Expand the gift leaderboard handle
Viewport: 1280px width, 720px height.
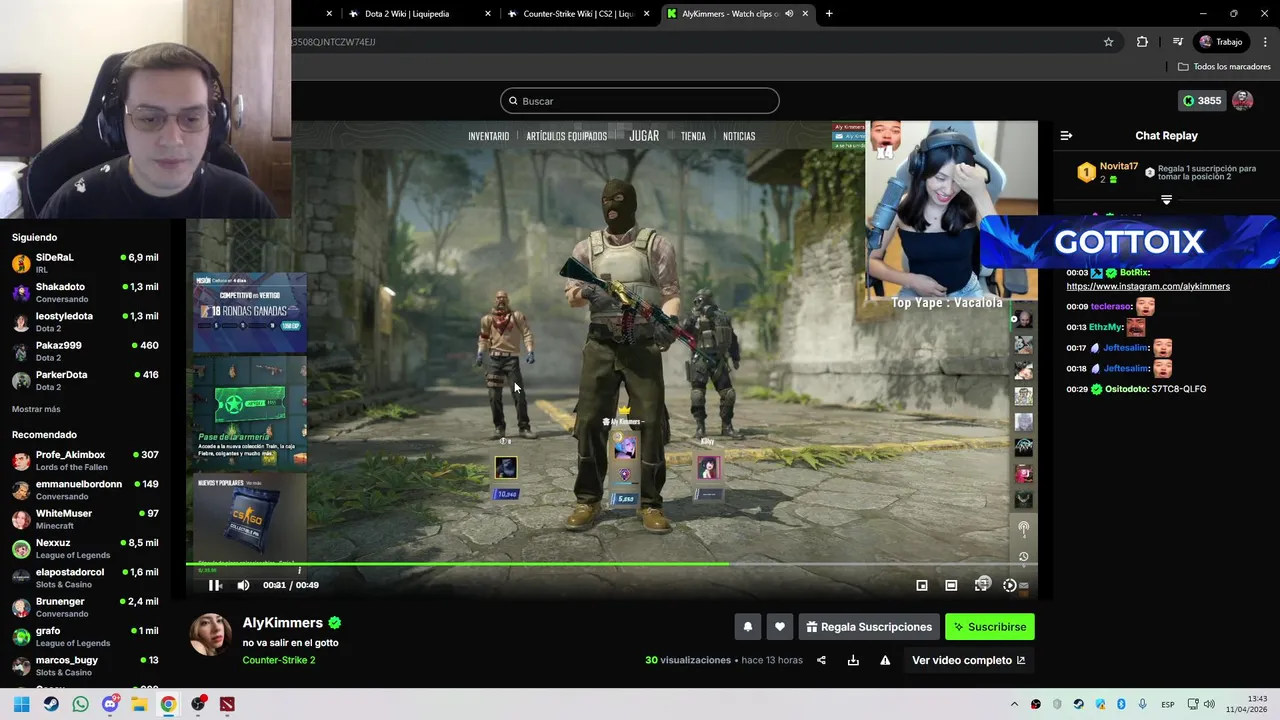[x=1166, y=200]
